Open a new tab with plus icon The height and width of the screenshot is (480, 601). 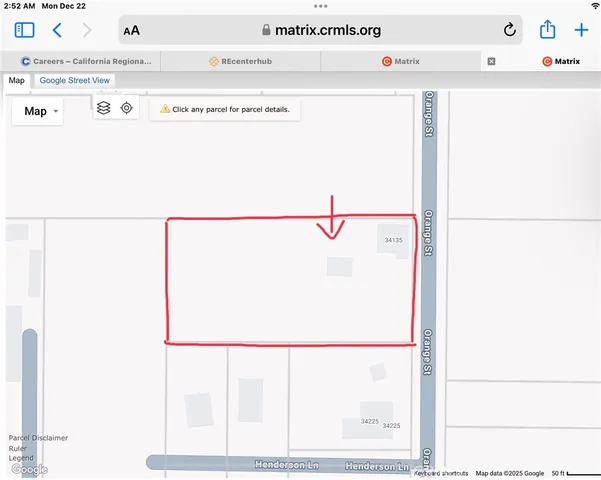coord(581,30)
